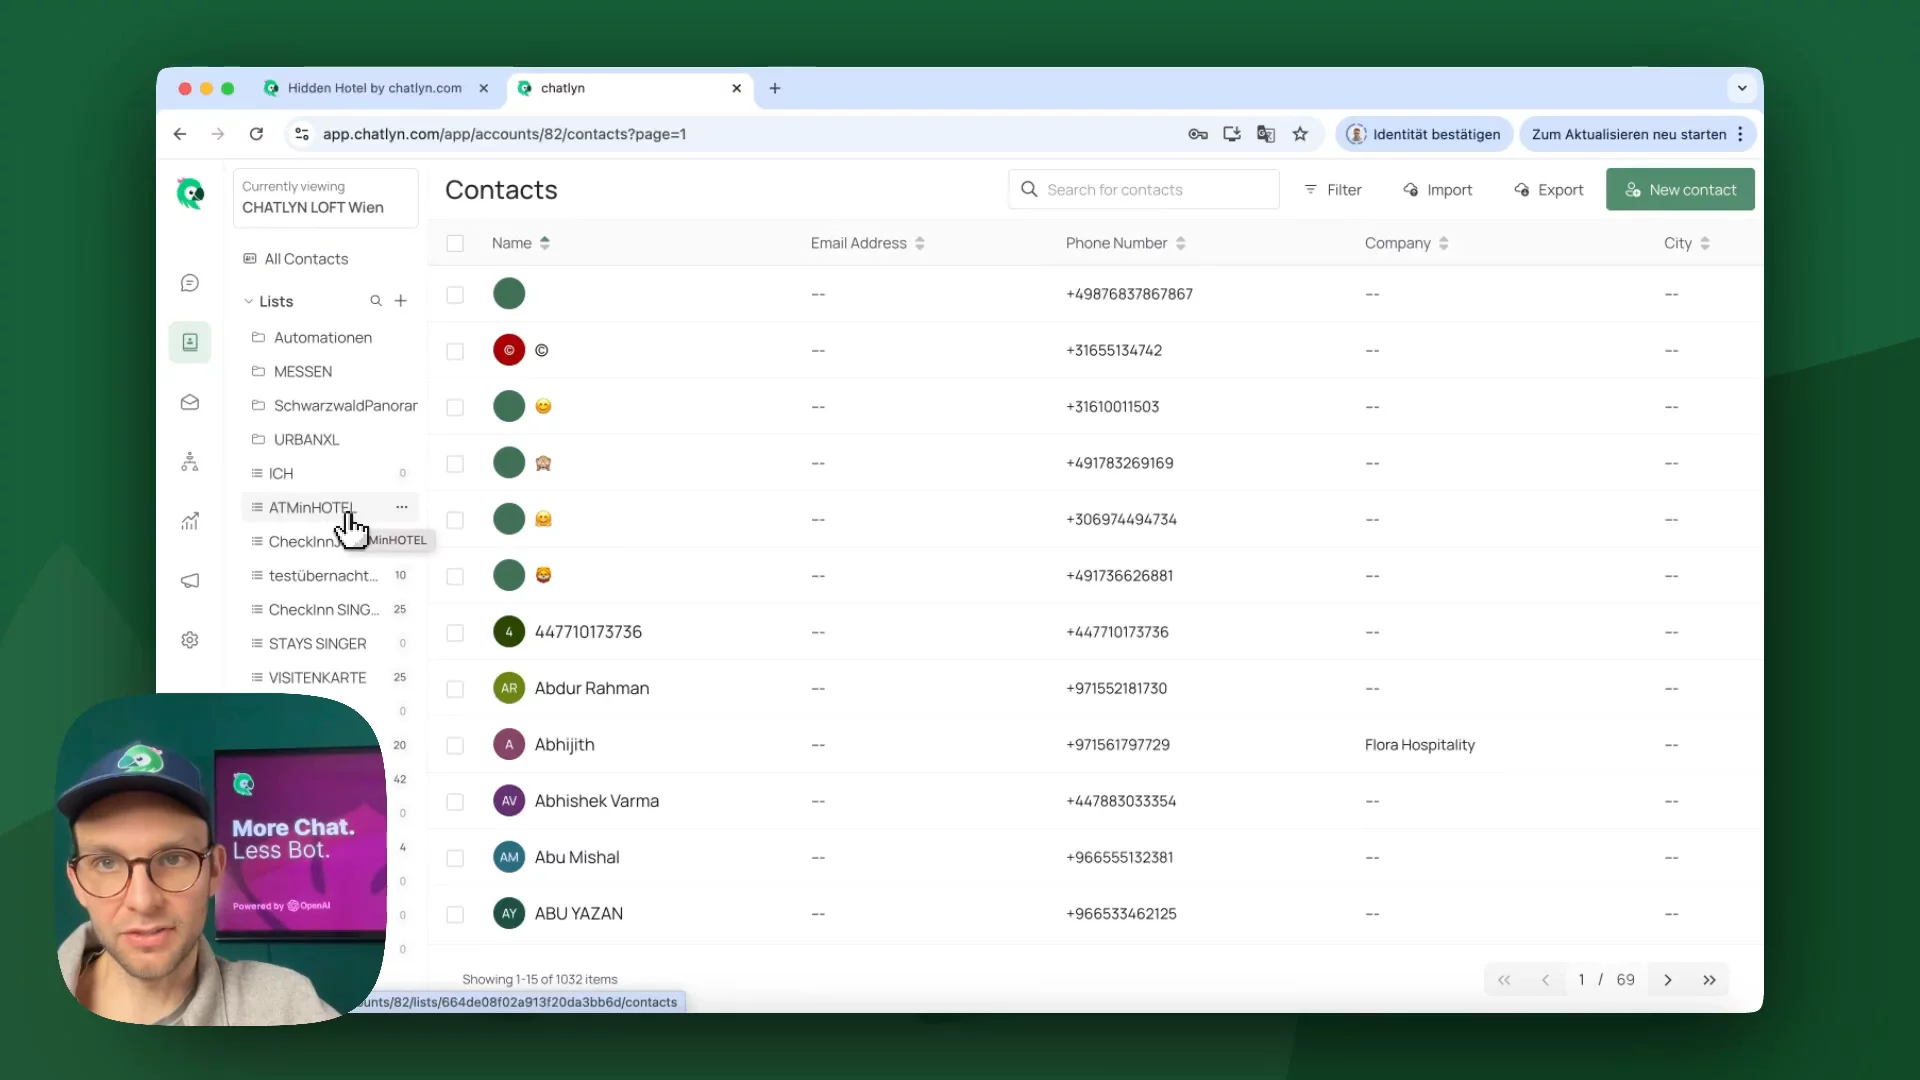
Task: Click the add new list plus icon
Action: point(401,301)
